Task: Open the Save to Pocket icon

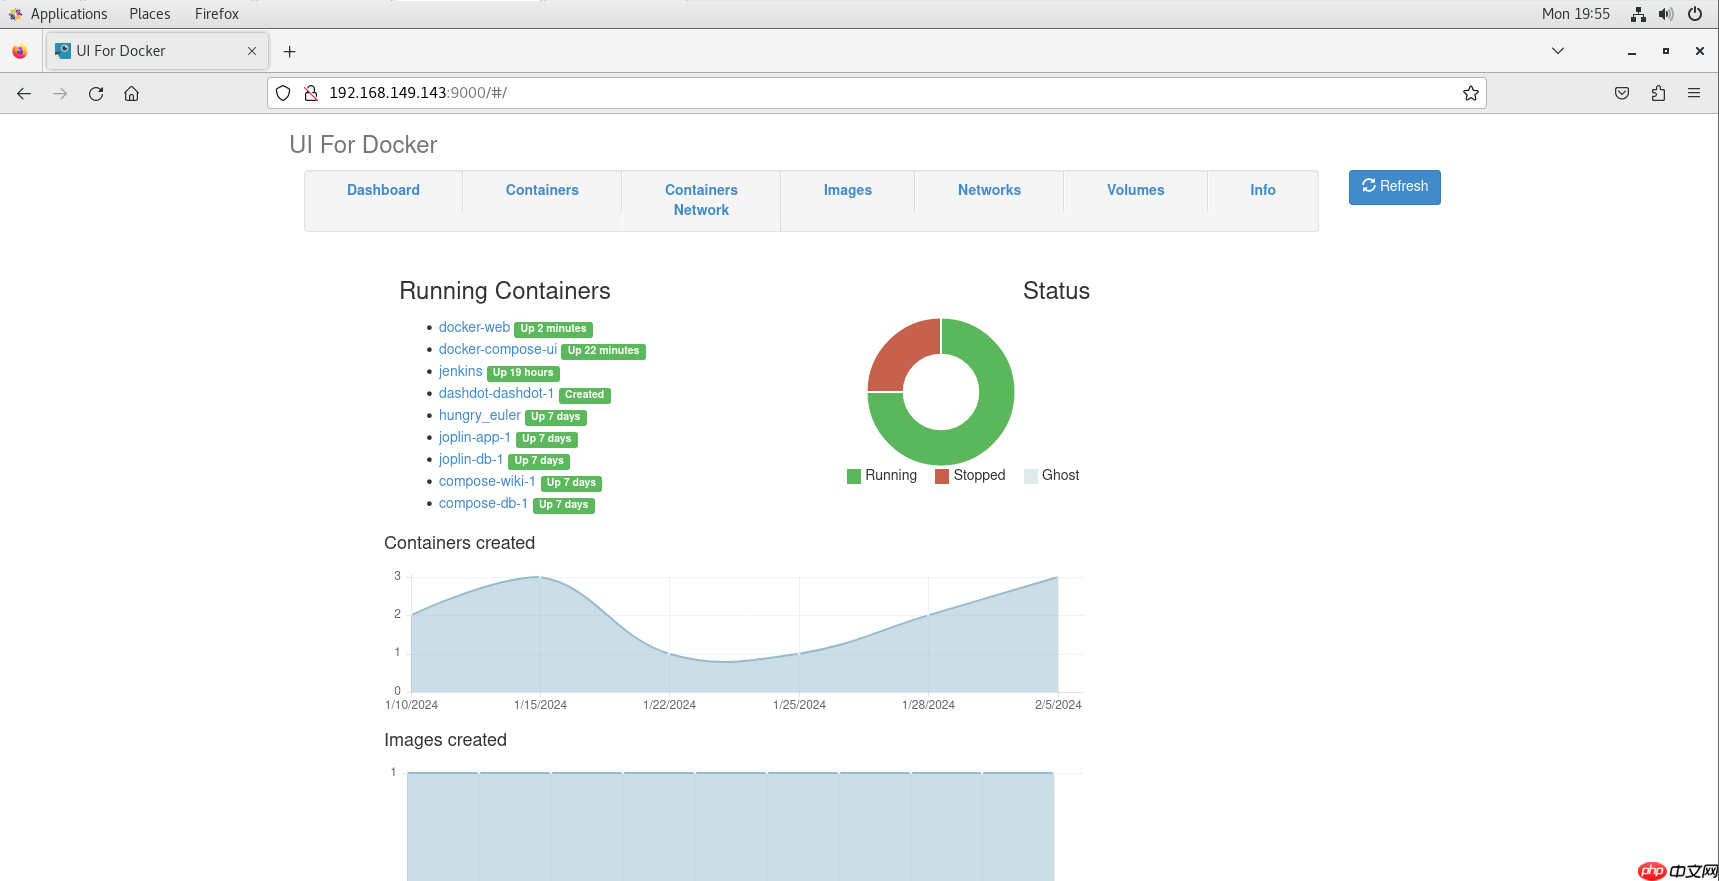Action: pyautogui.click(x=1622, y=93)
